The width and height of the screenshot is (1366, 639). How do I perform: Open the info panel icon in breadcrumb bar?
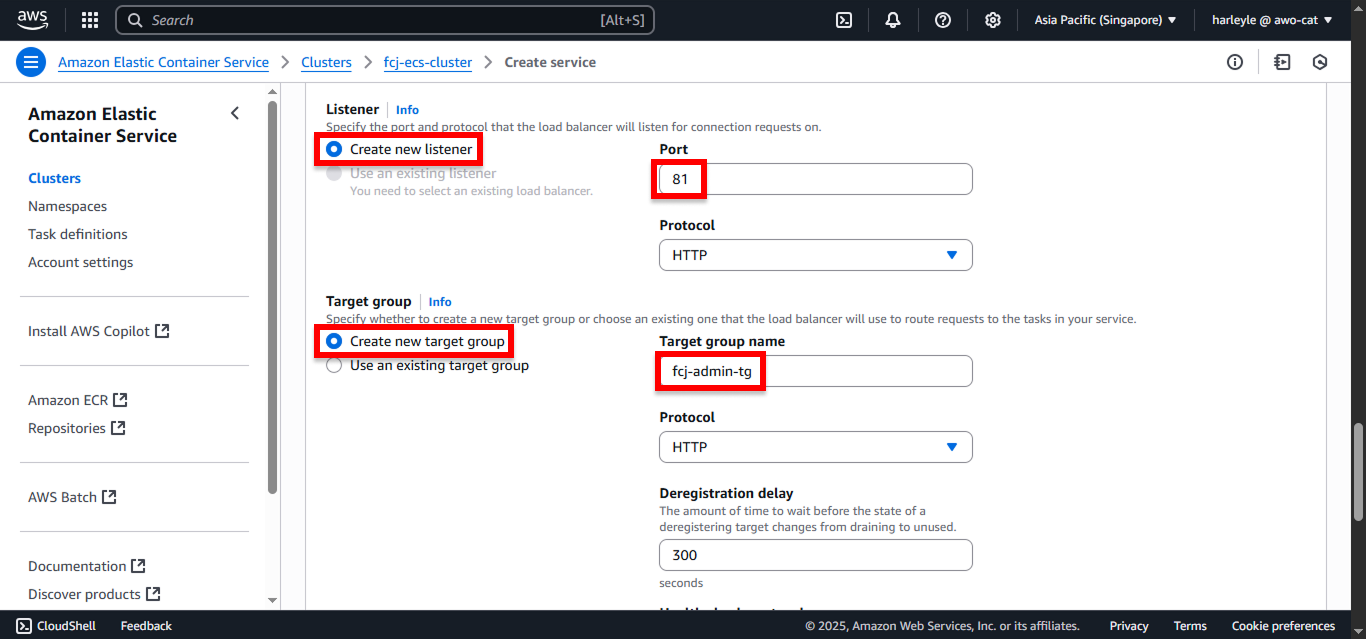point(1235,62)
